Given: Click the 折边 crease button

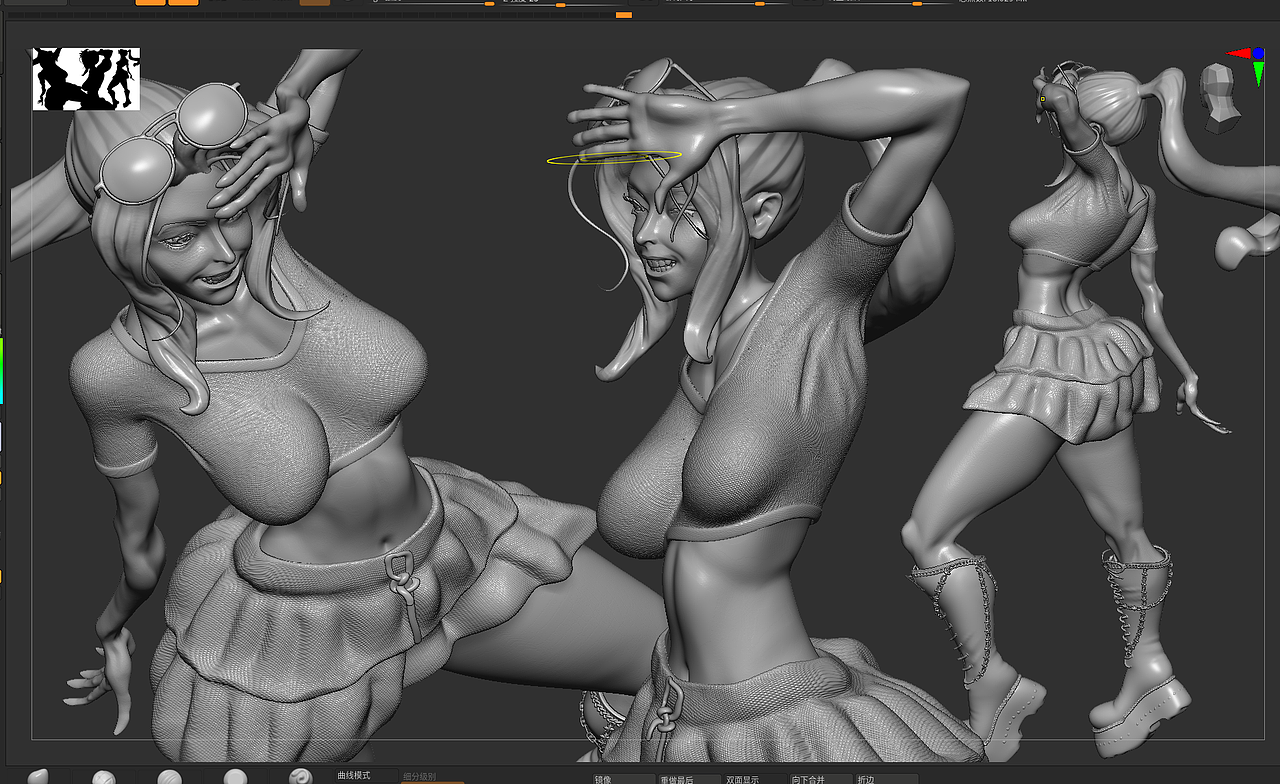Looking at the screenshot, I should [x=886, y=779].
